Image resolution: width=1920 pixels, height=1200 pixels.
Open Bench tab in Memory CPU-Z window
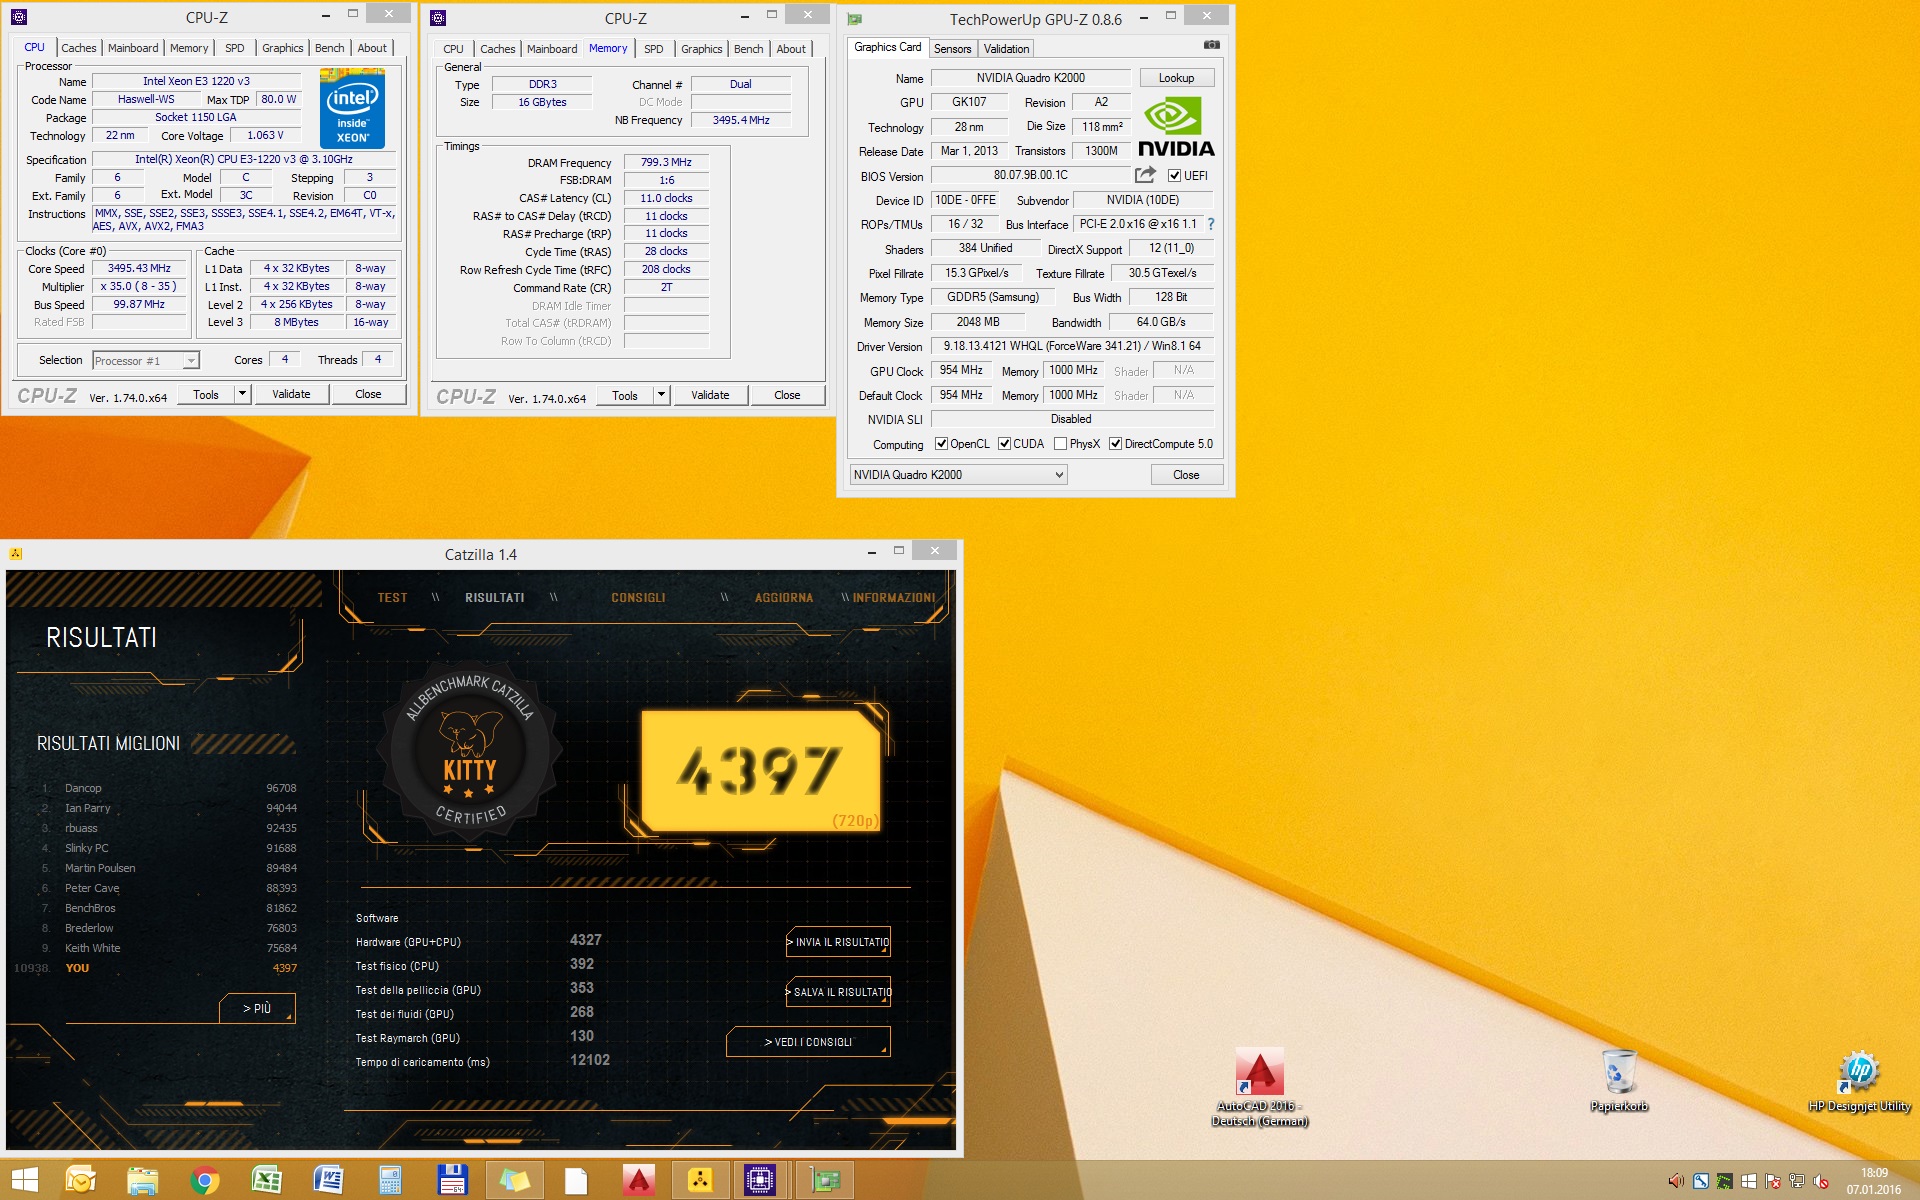tap(748, 49)
